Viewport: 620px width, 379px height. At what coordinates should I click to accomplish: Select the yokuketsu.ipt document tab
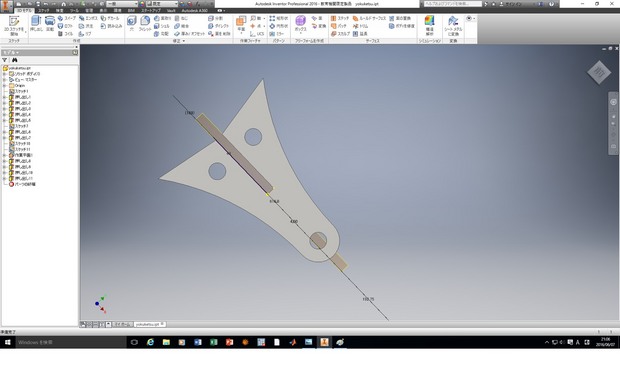[x=149, y=324]
